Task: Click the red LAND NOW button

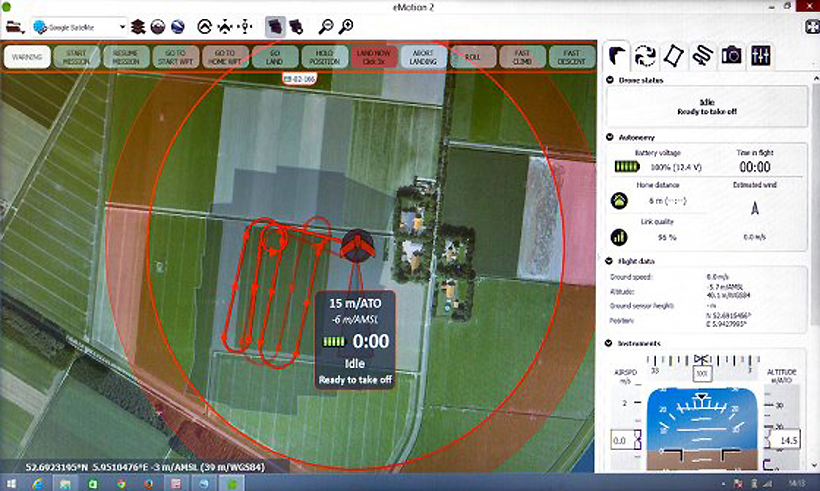Action: (375, 56)
